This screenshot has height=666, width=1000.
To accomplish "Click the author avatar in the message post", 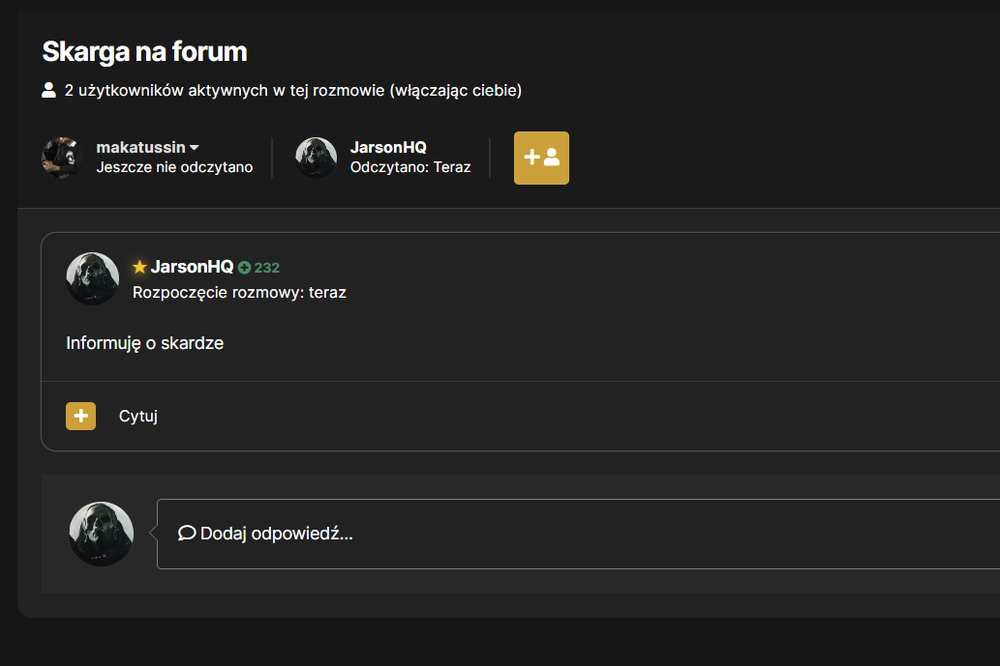I will [92, 278].
